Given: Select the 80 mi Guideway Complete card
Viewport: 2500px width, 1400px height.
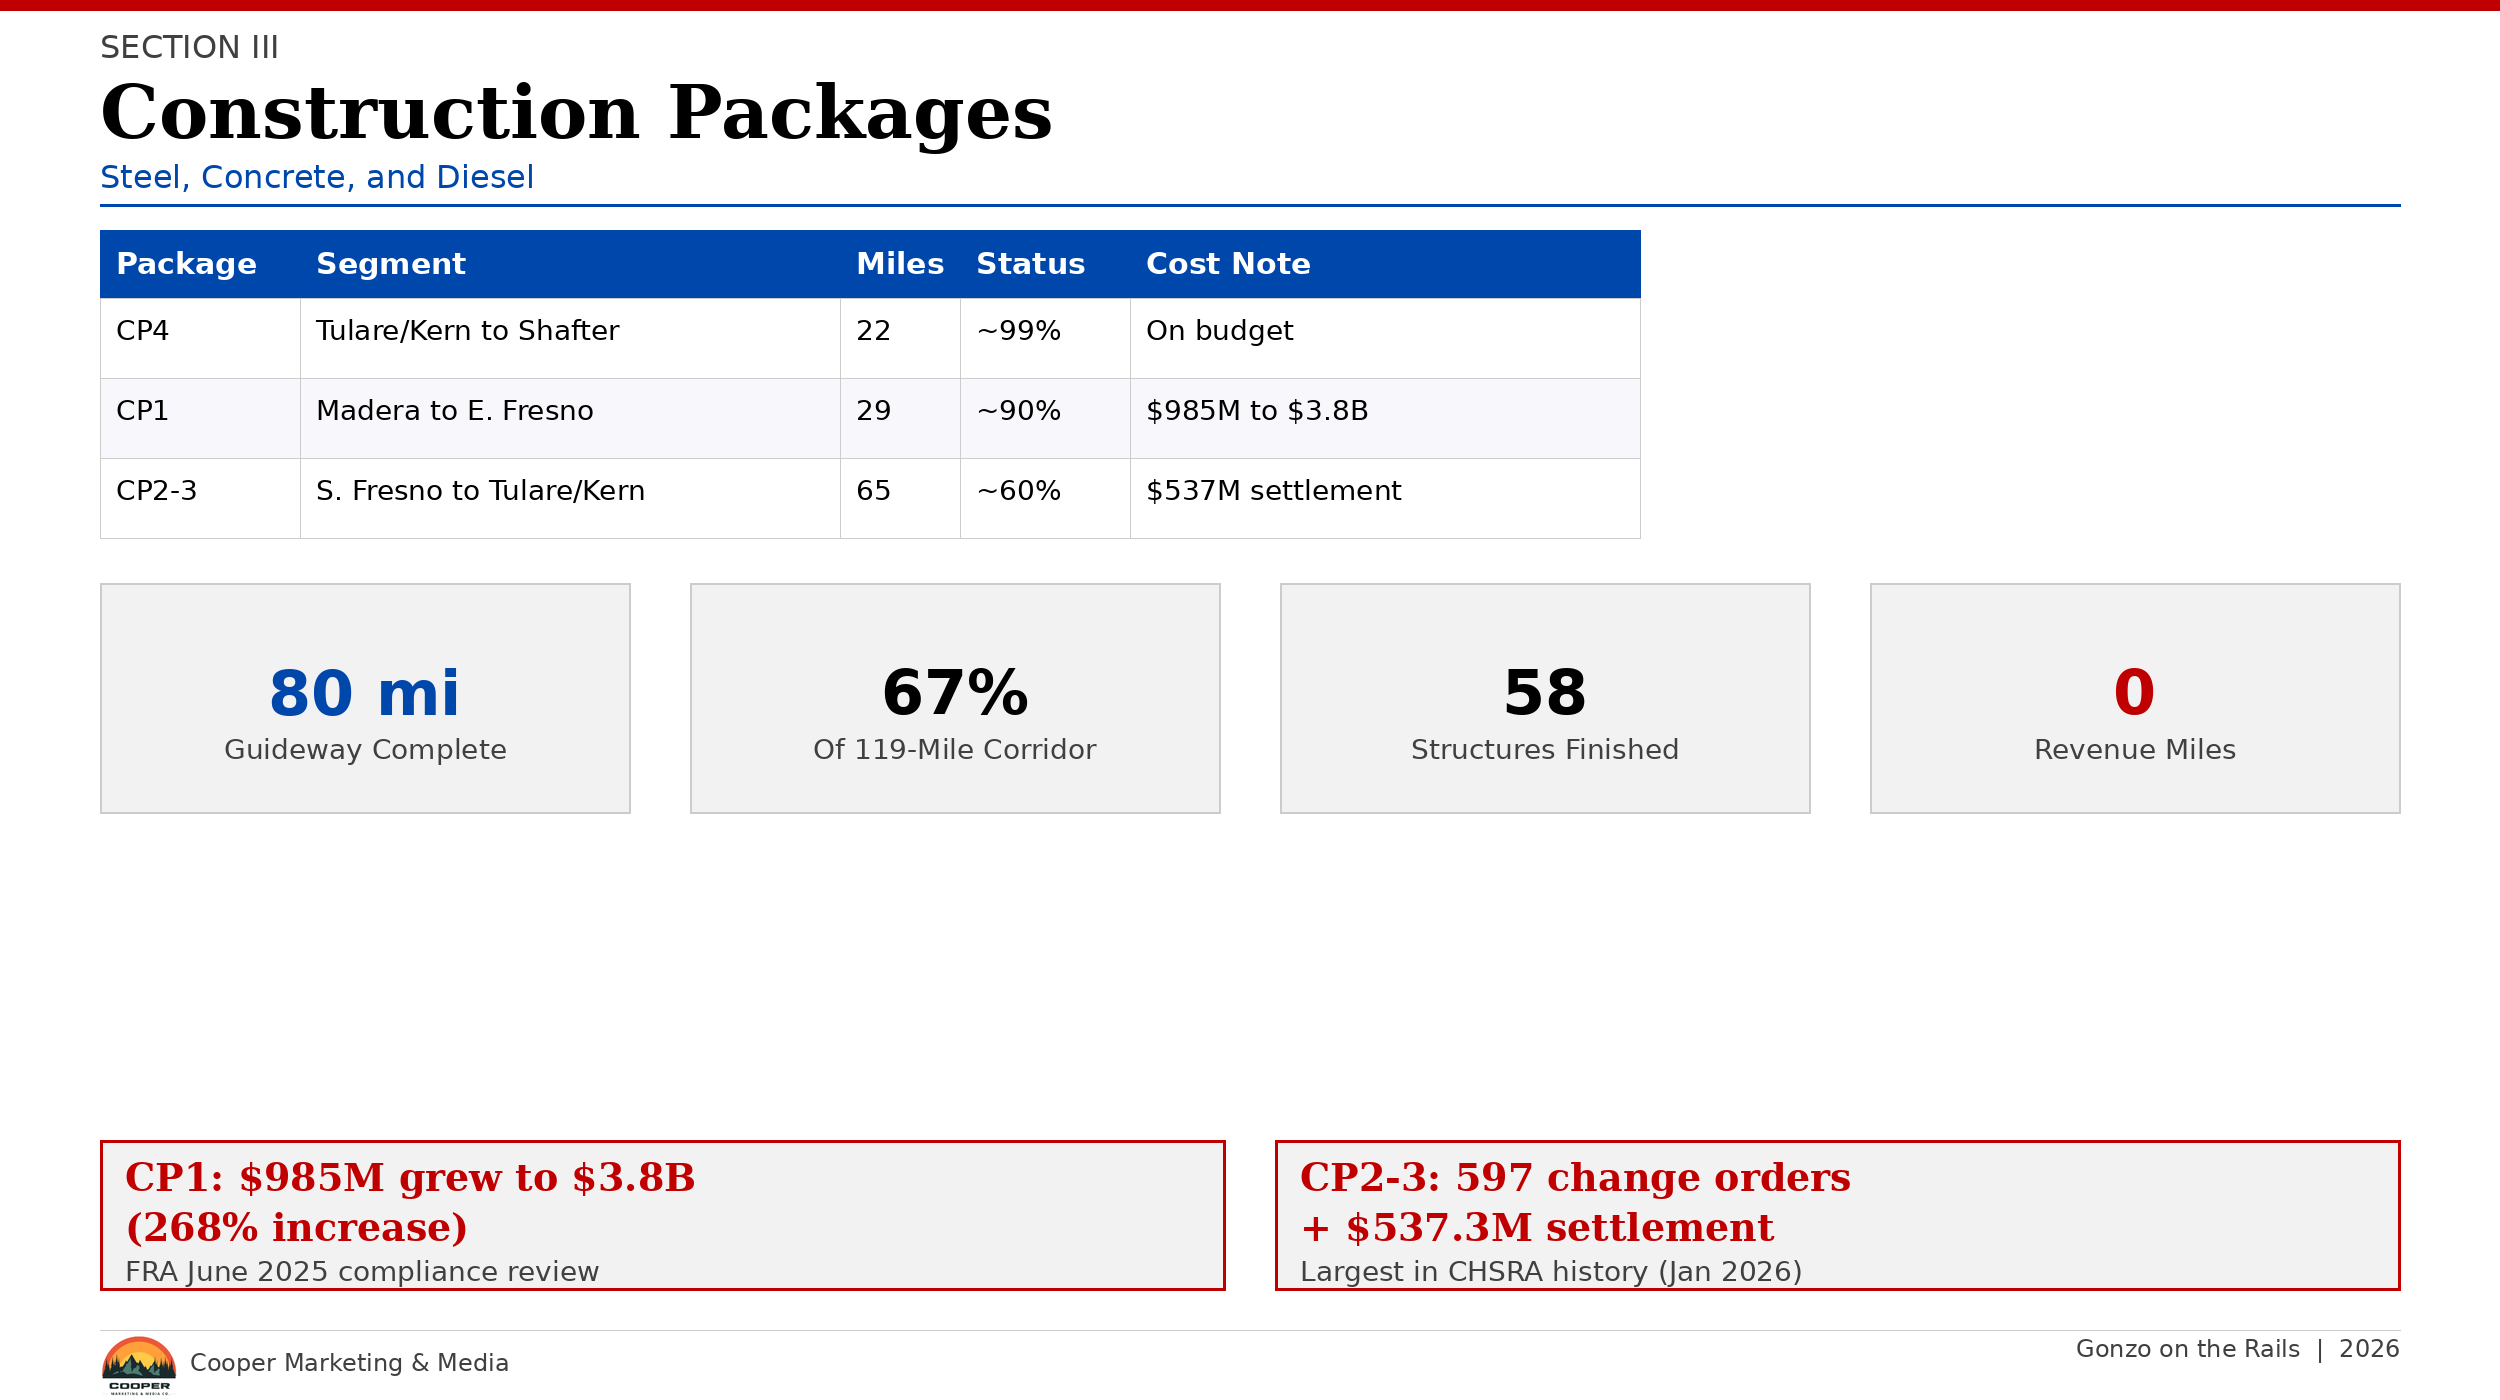Looking at the screenshot, I should tap(365, 698).
